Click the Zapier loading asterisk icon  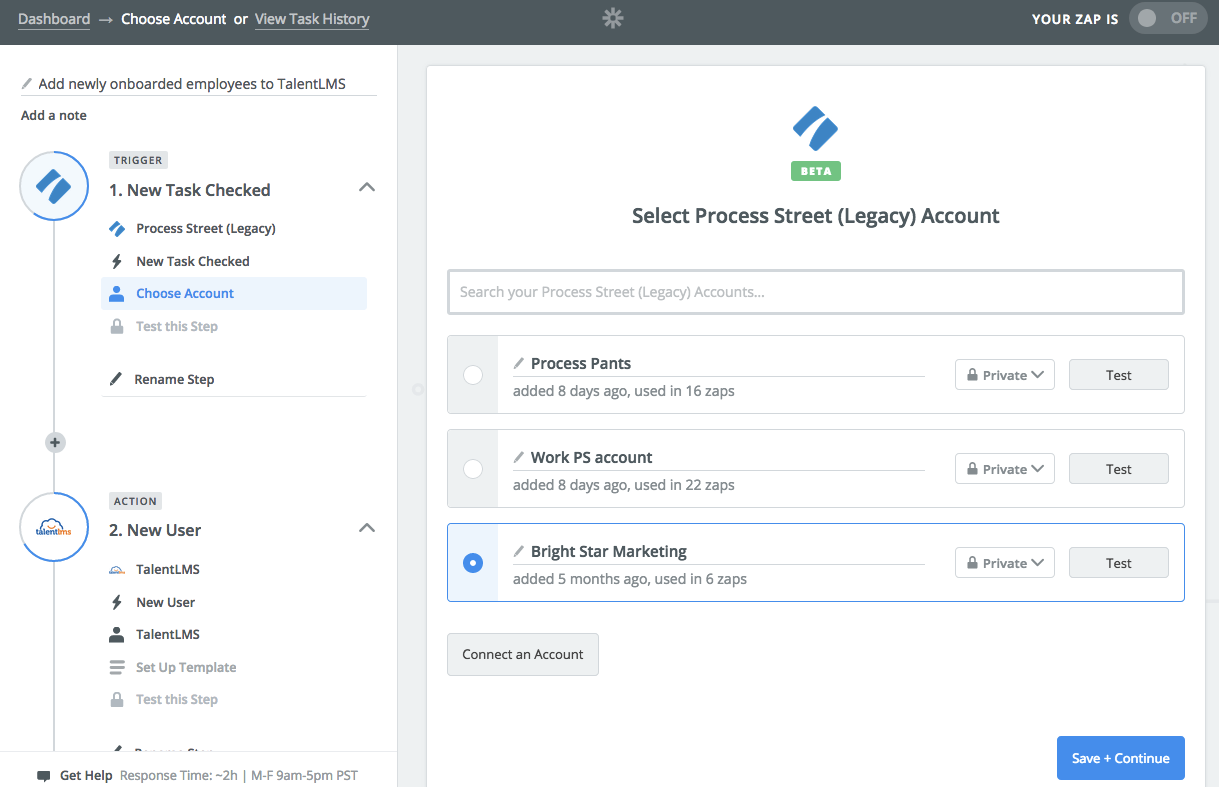click(x=613, y=18)
